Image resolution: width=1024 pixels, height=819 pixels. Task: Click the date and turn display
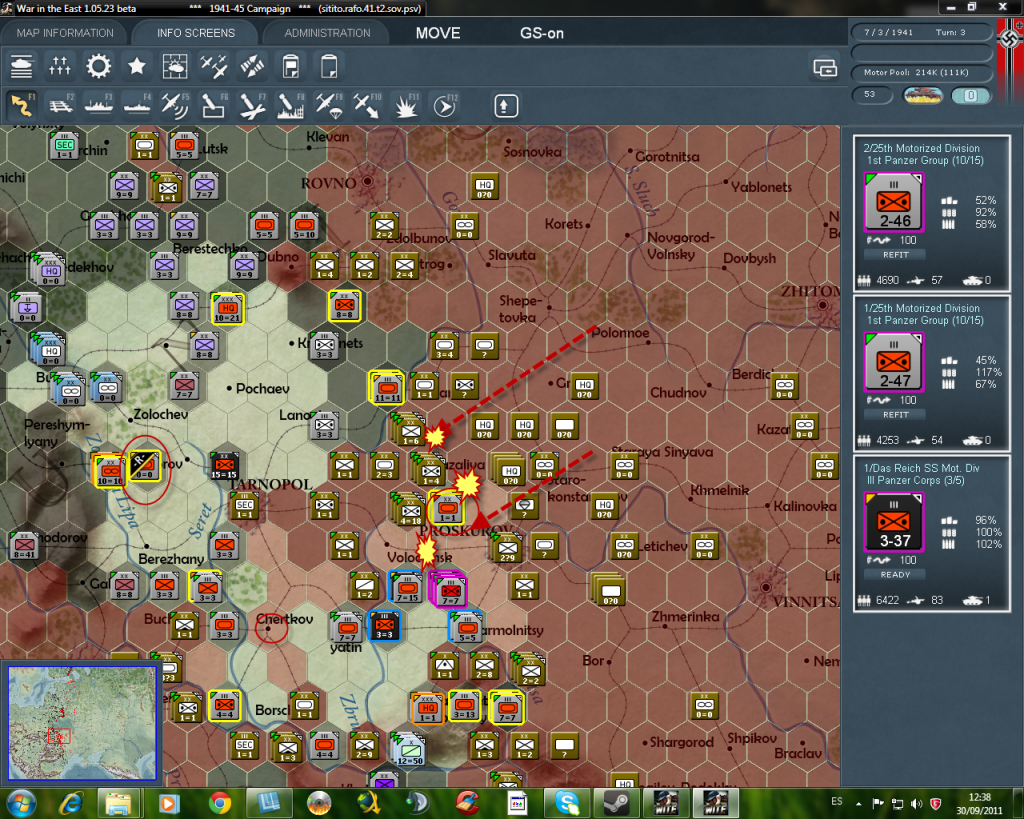[921, 32]
